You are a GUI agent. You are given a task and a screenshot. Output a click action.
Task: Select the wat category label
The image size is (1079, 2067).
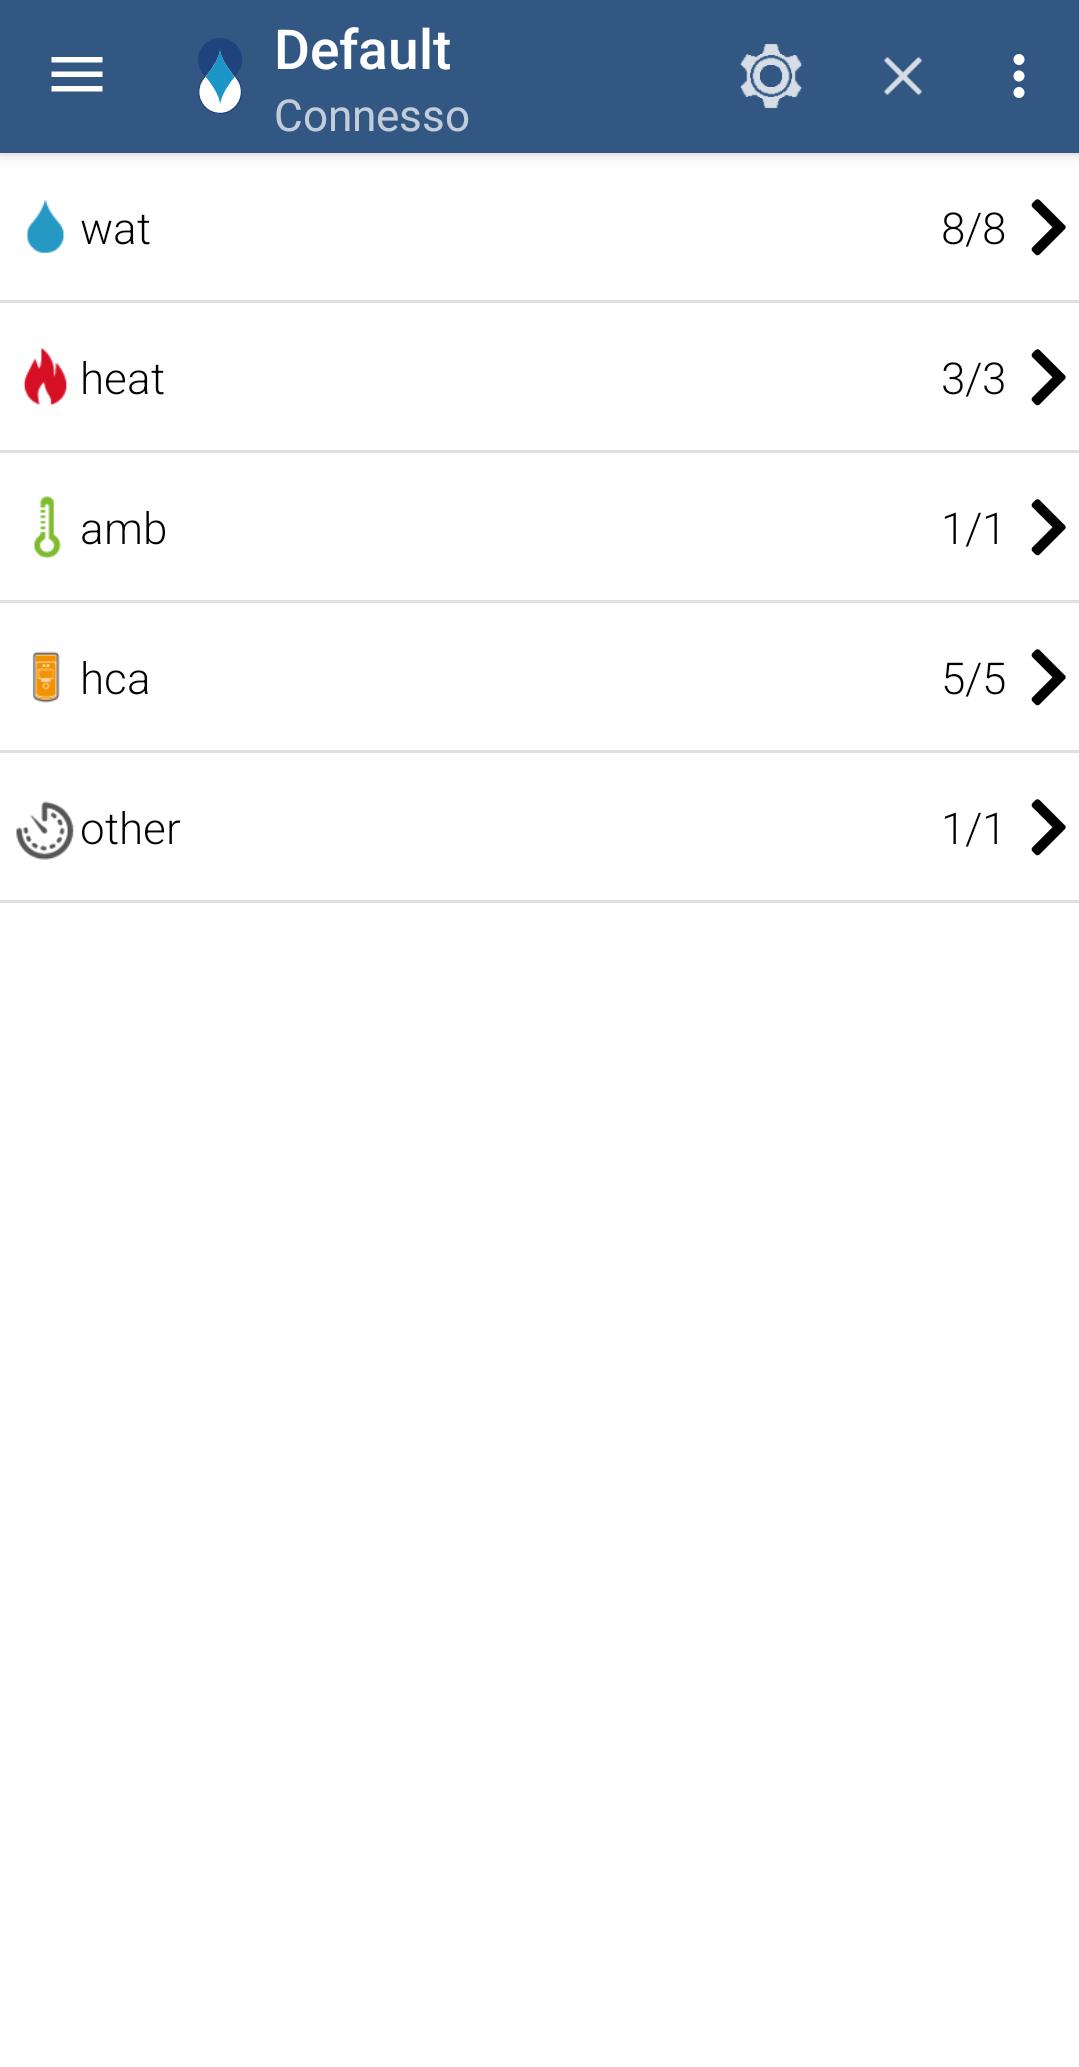pyautogui.click(x=115, y=230)
